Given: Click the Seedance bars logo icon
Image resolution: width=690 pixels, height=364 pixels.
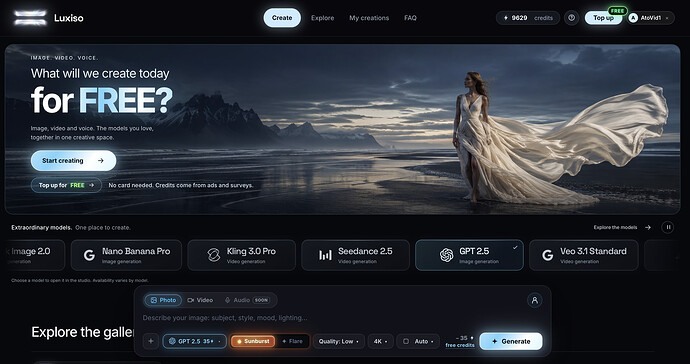Looking at the screenshot, I should coord(325,255).
